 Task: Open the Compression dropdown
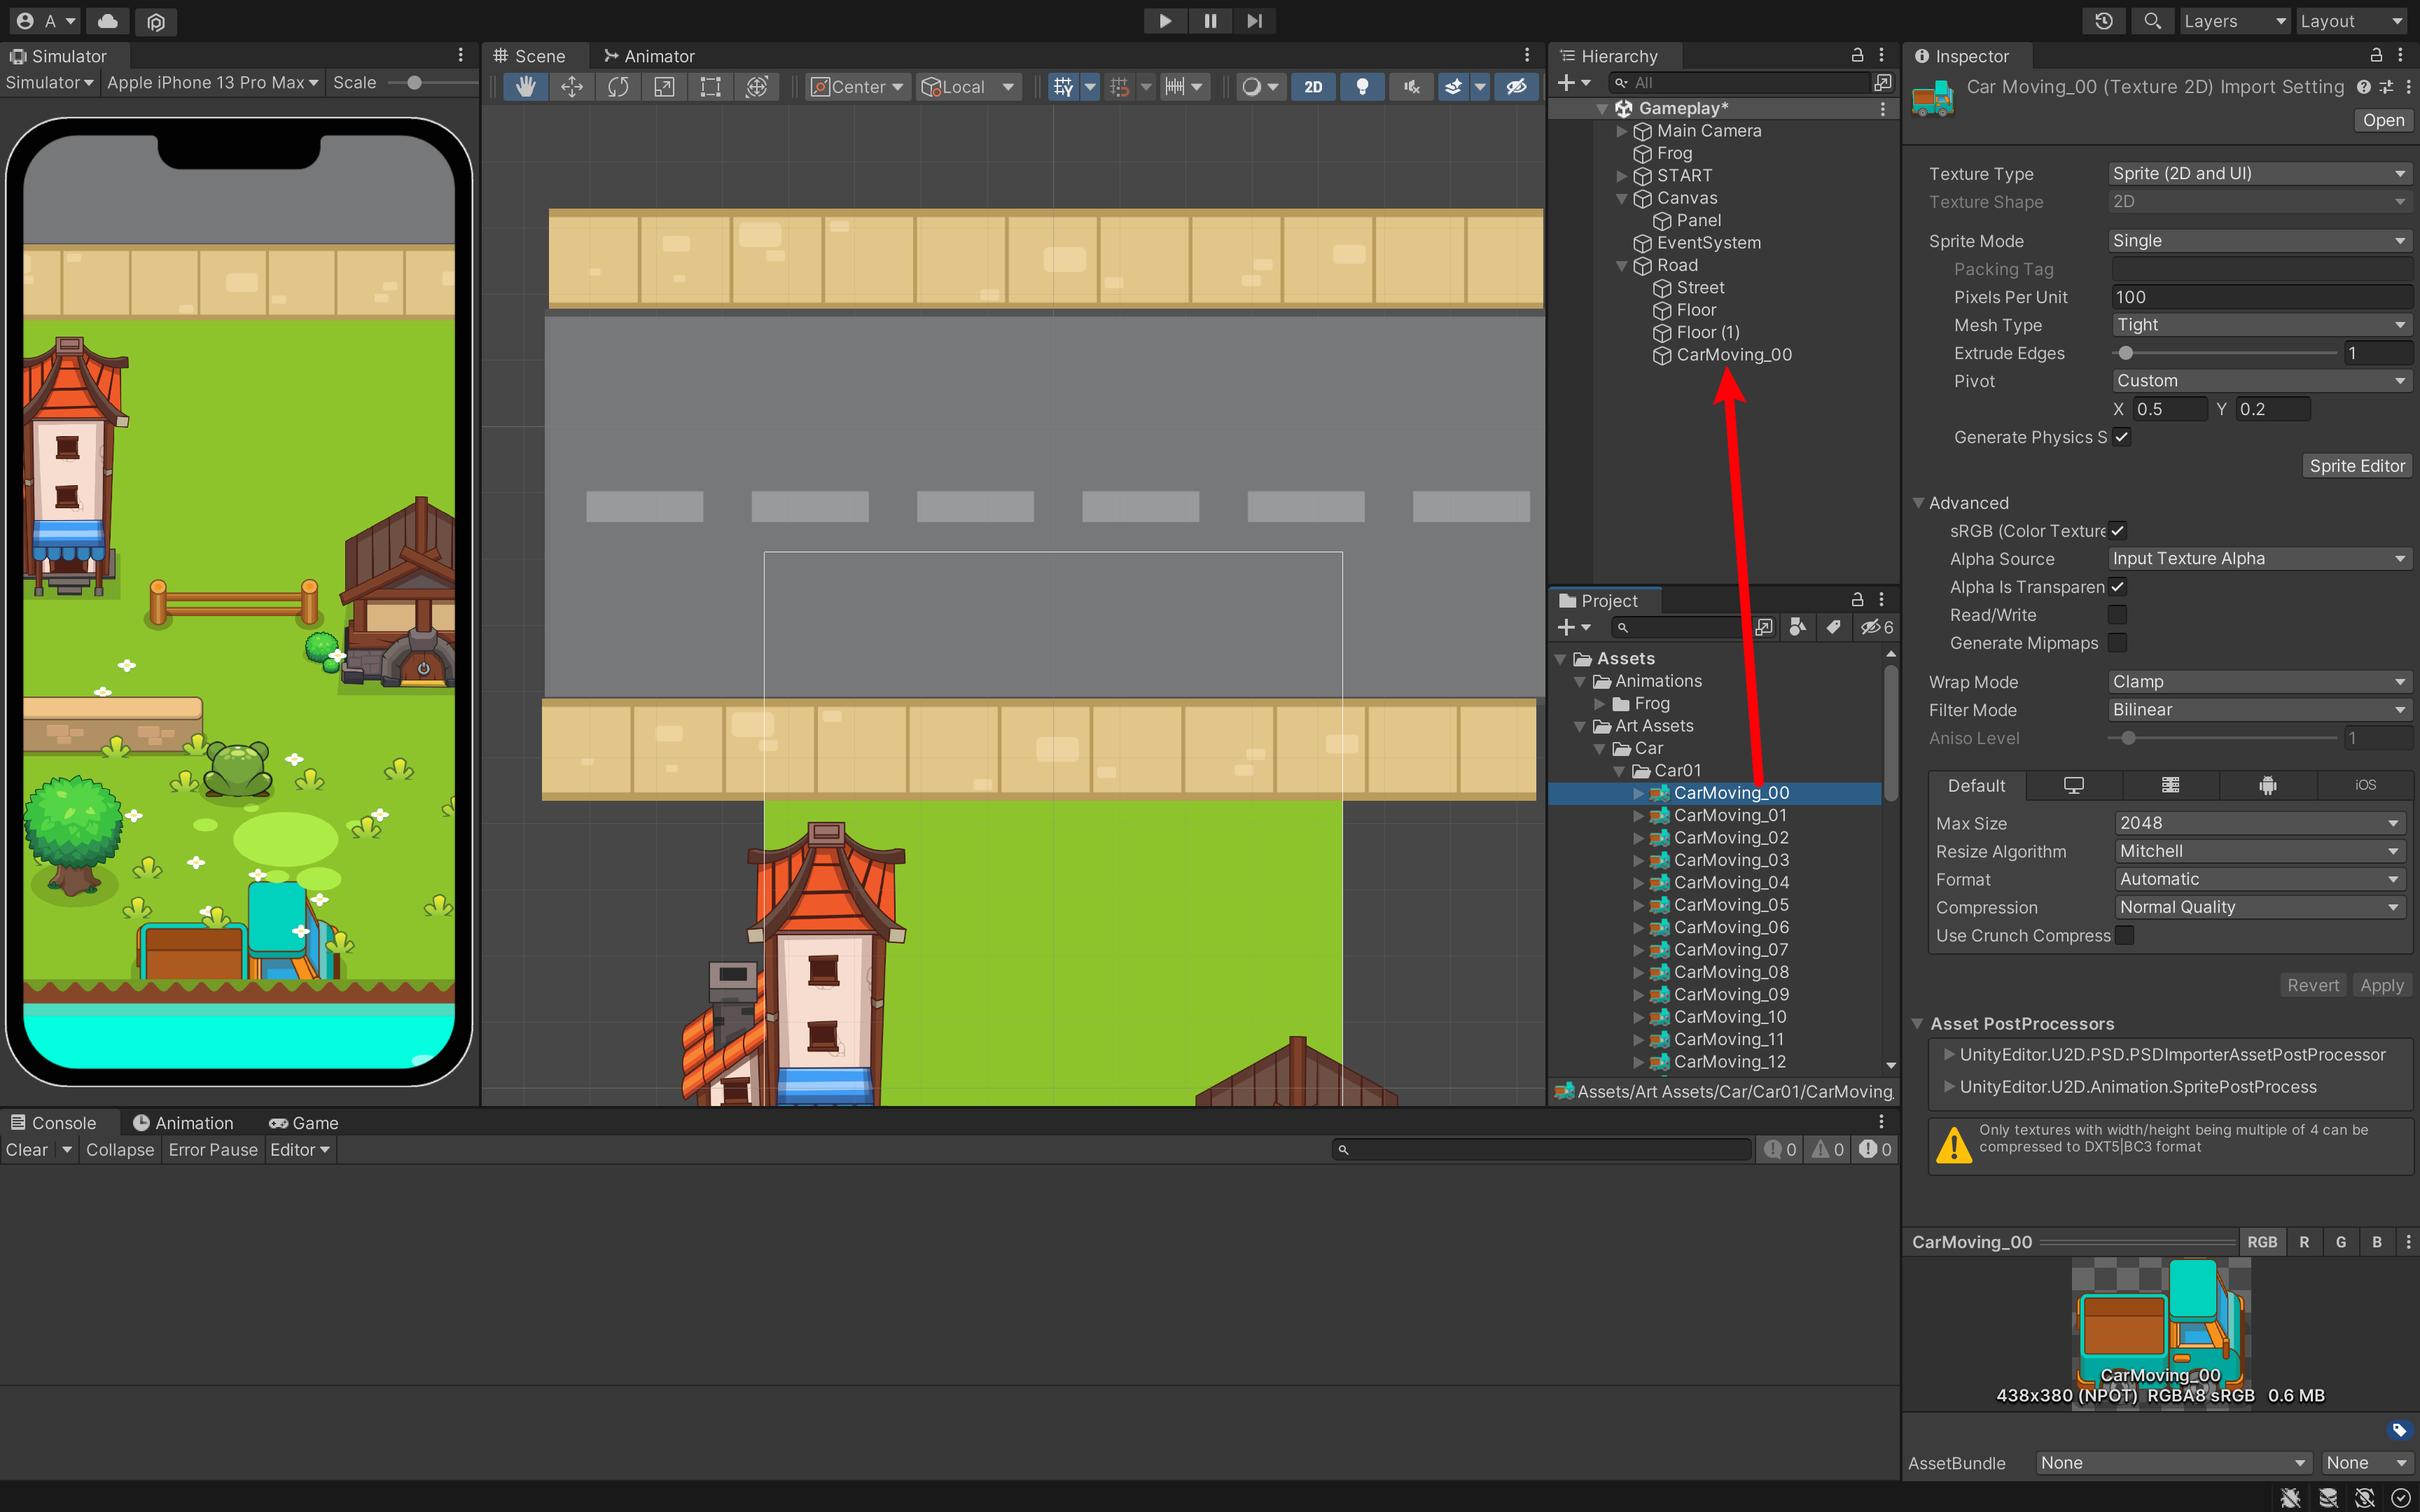pyautogui.click(x=2260, y=907)
